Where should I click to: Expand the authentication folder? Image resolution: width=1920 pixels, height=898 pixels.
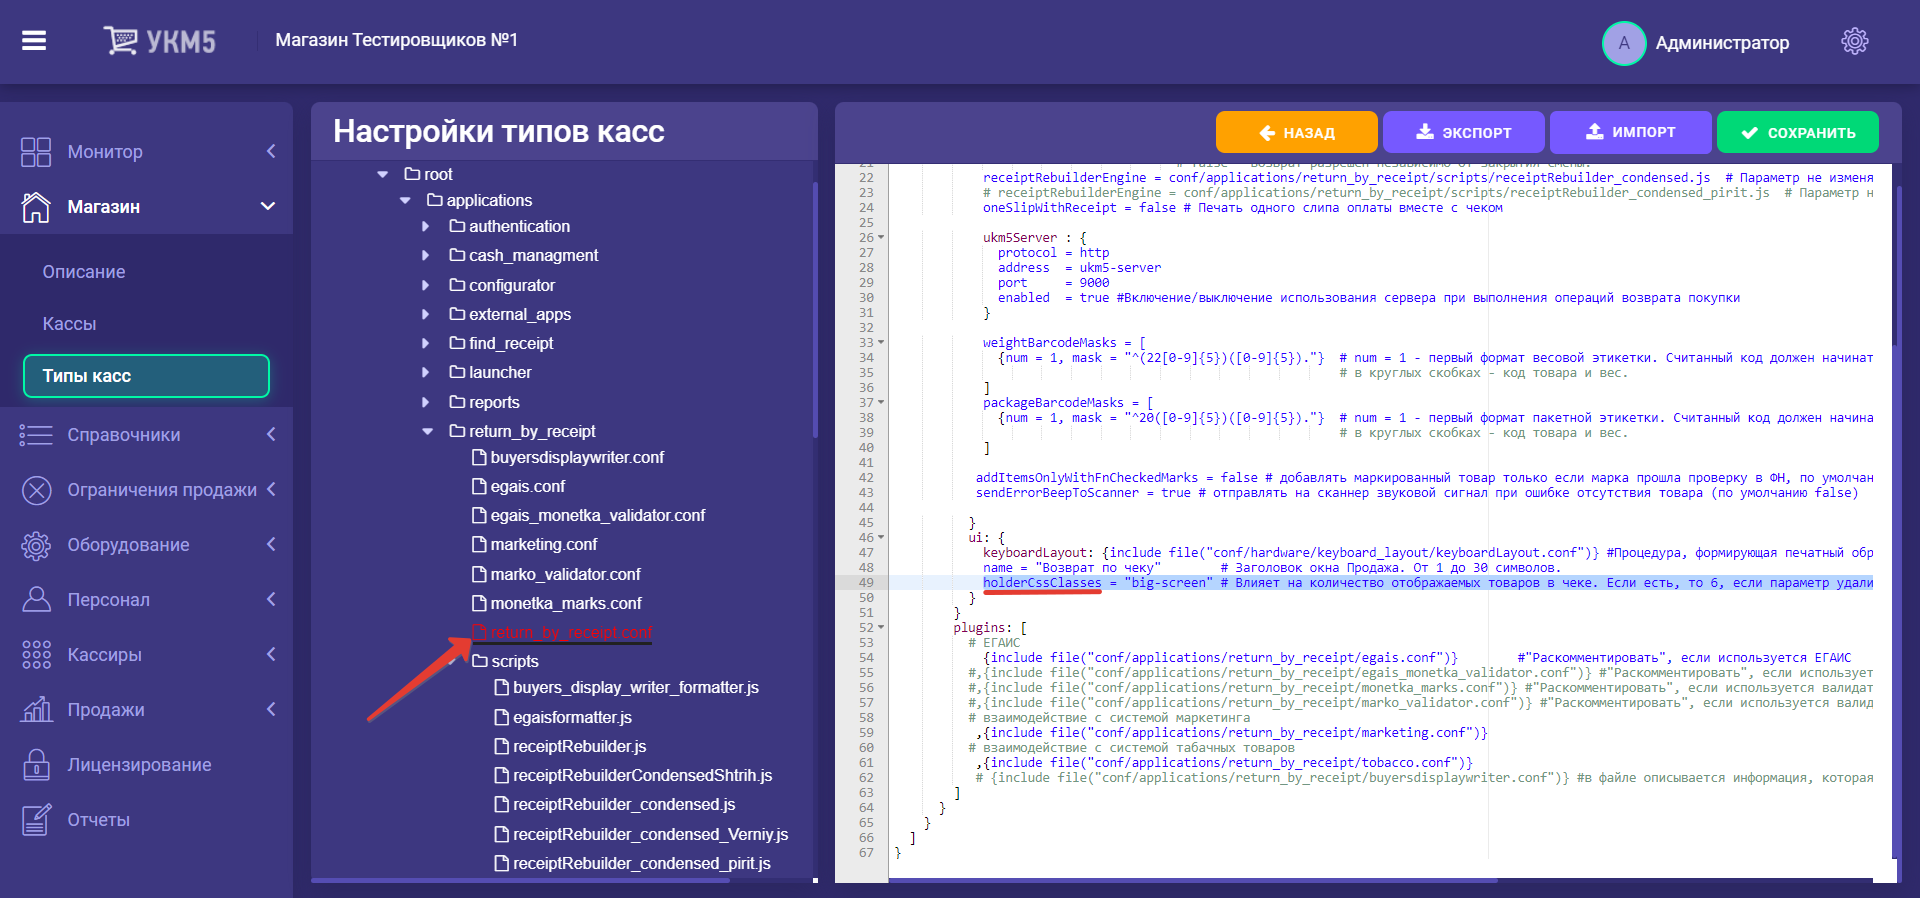tap(426, 226)
